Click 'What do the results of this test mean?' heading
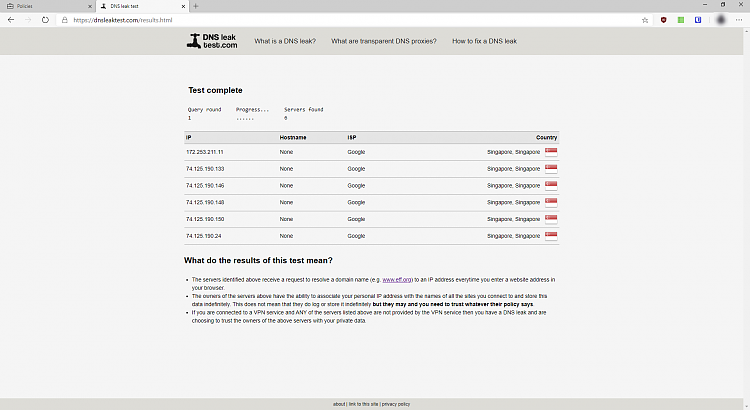The height and width of the screenshot is (410, 750). click(258, 260)
